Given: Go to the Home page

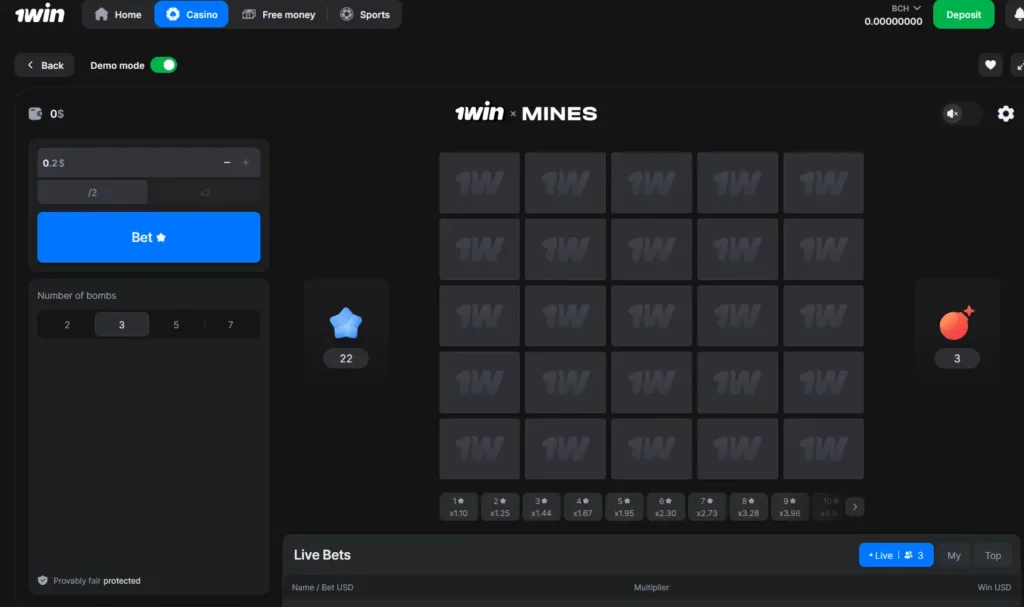Looking at the screenshot, I should (x=116, y=14).
